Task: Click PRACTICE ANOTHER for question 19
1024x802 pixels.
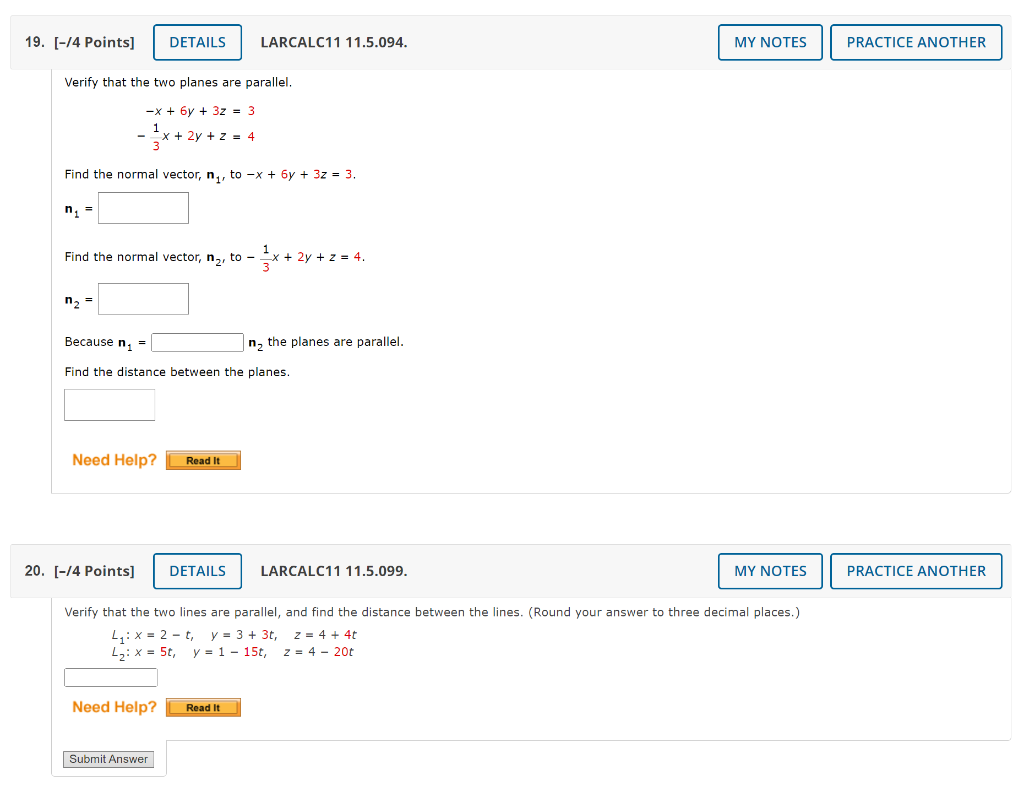Action: click(915, 42)
